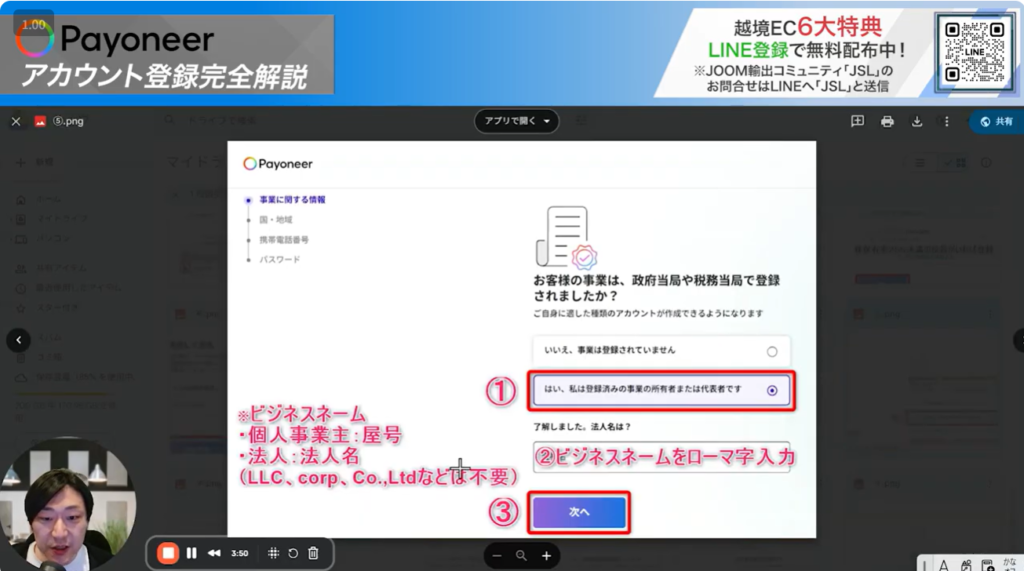Image resolution: width=1024 pixels, height=571 pixels.
Task: Pause the recording
Action: click(191, 553)
